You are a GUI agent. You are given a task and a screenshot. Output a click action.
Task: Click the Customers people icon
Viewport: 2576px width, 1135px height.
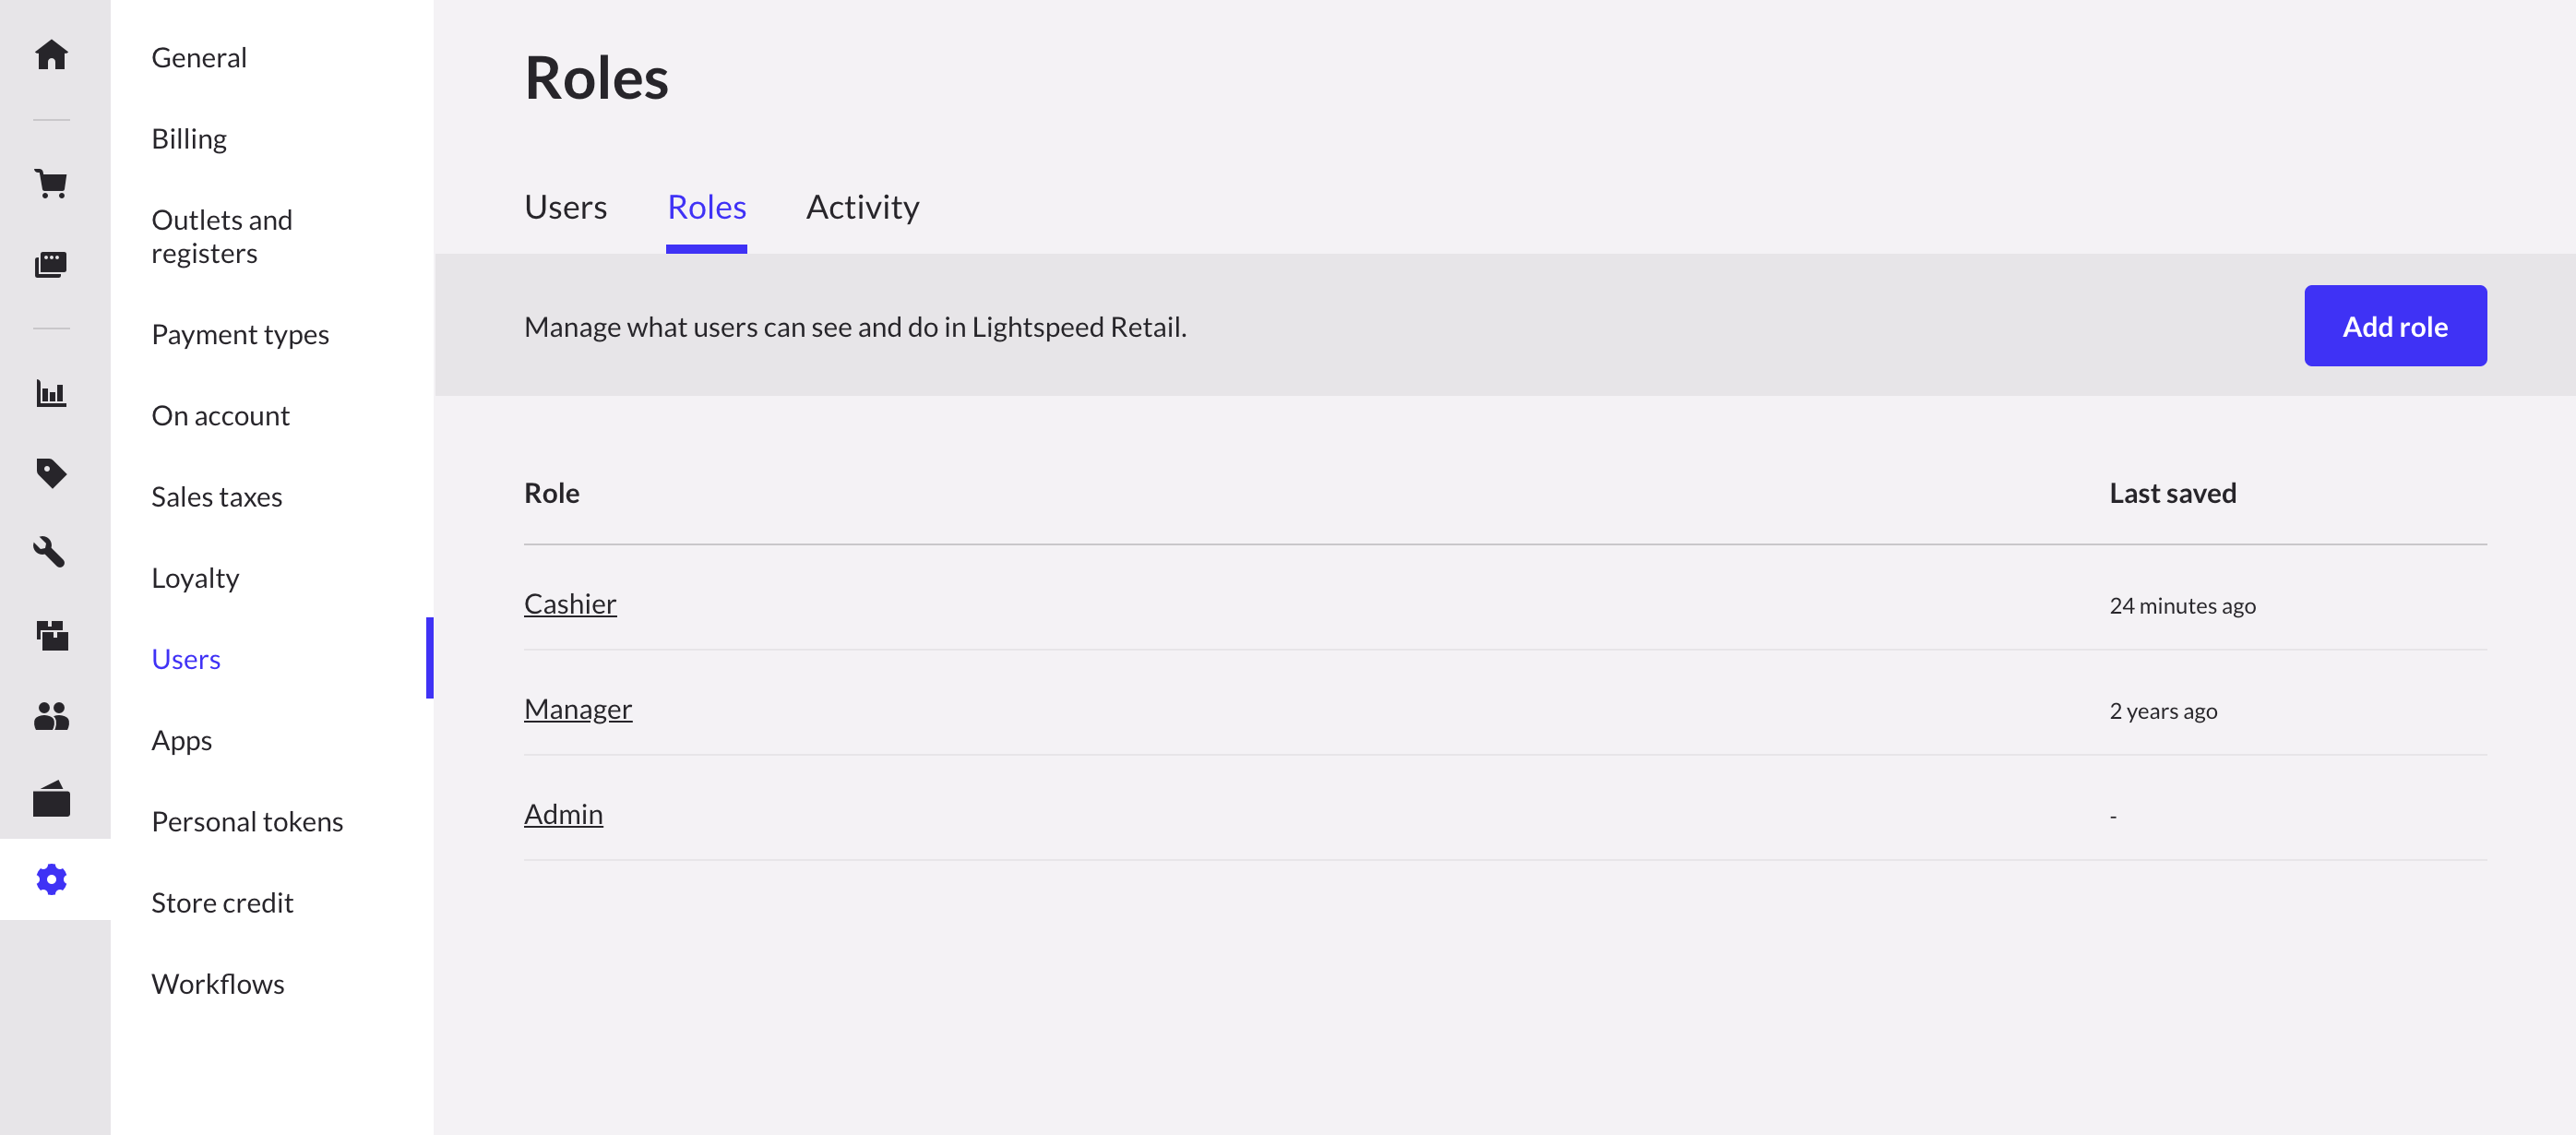click(52, 717)
